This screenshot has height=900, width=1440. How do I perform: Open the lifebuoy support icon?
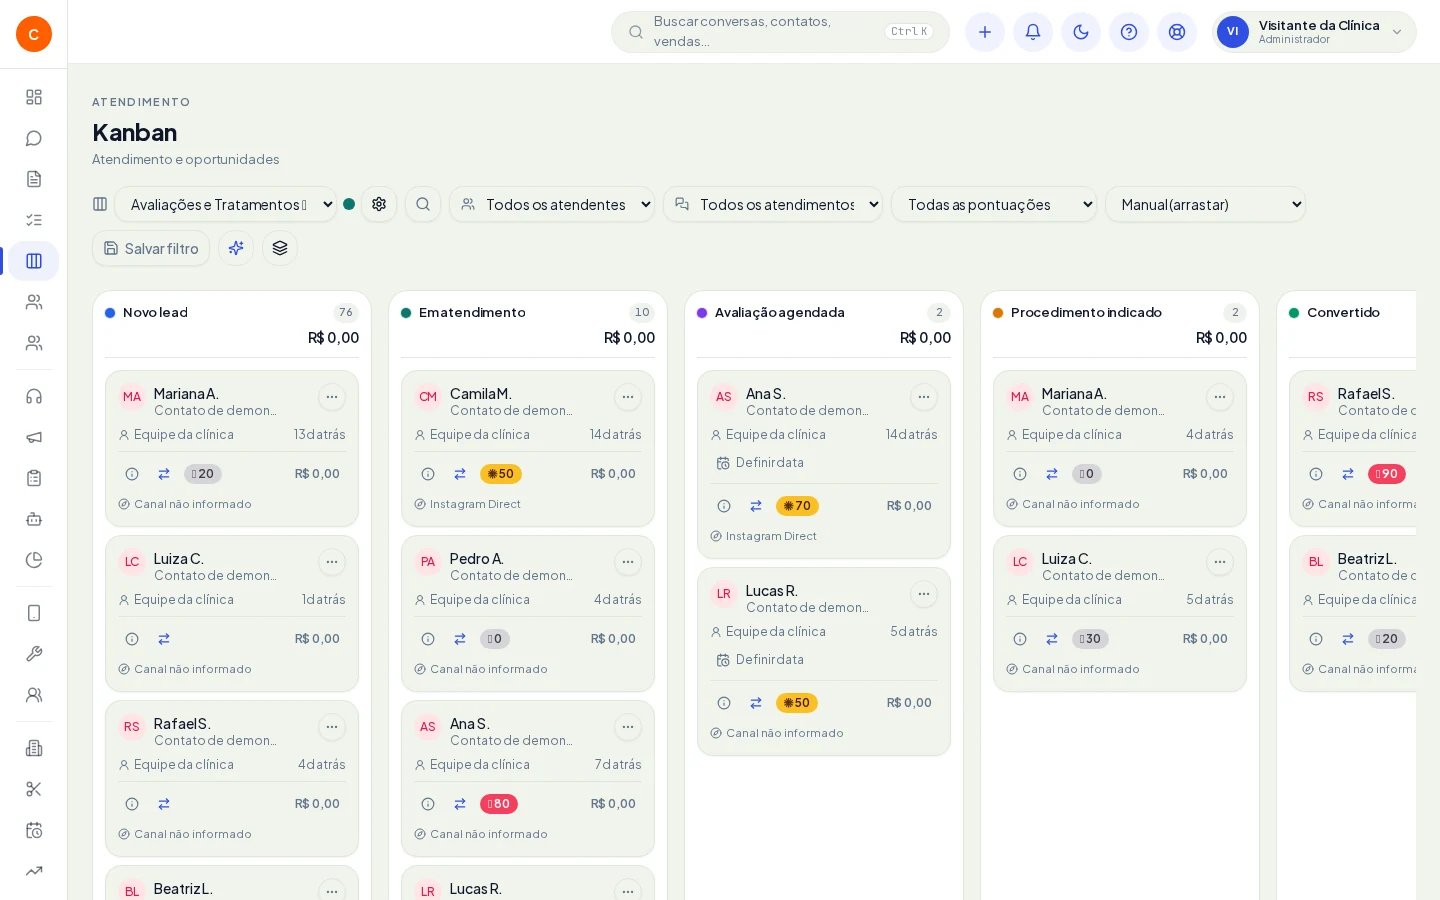tap(1177, 32)
